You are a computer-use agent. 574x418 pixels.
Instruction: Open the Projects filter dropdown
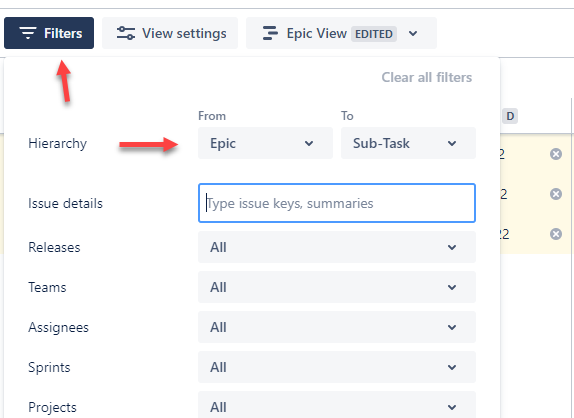coord(337,405)
